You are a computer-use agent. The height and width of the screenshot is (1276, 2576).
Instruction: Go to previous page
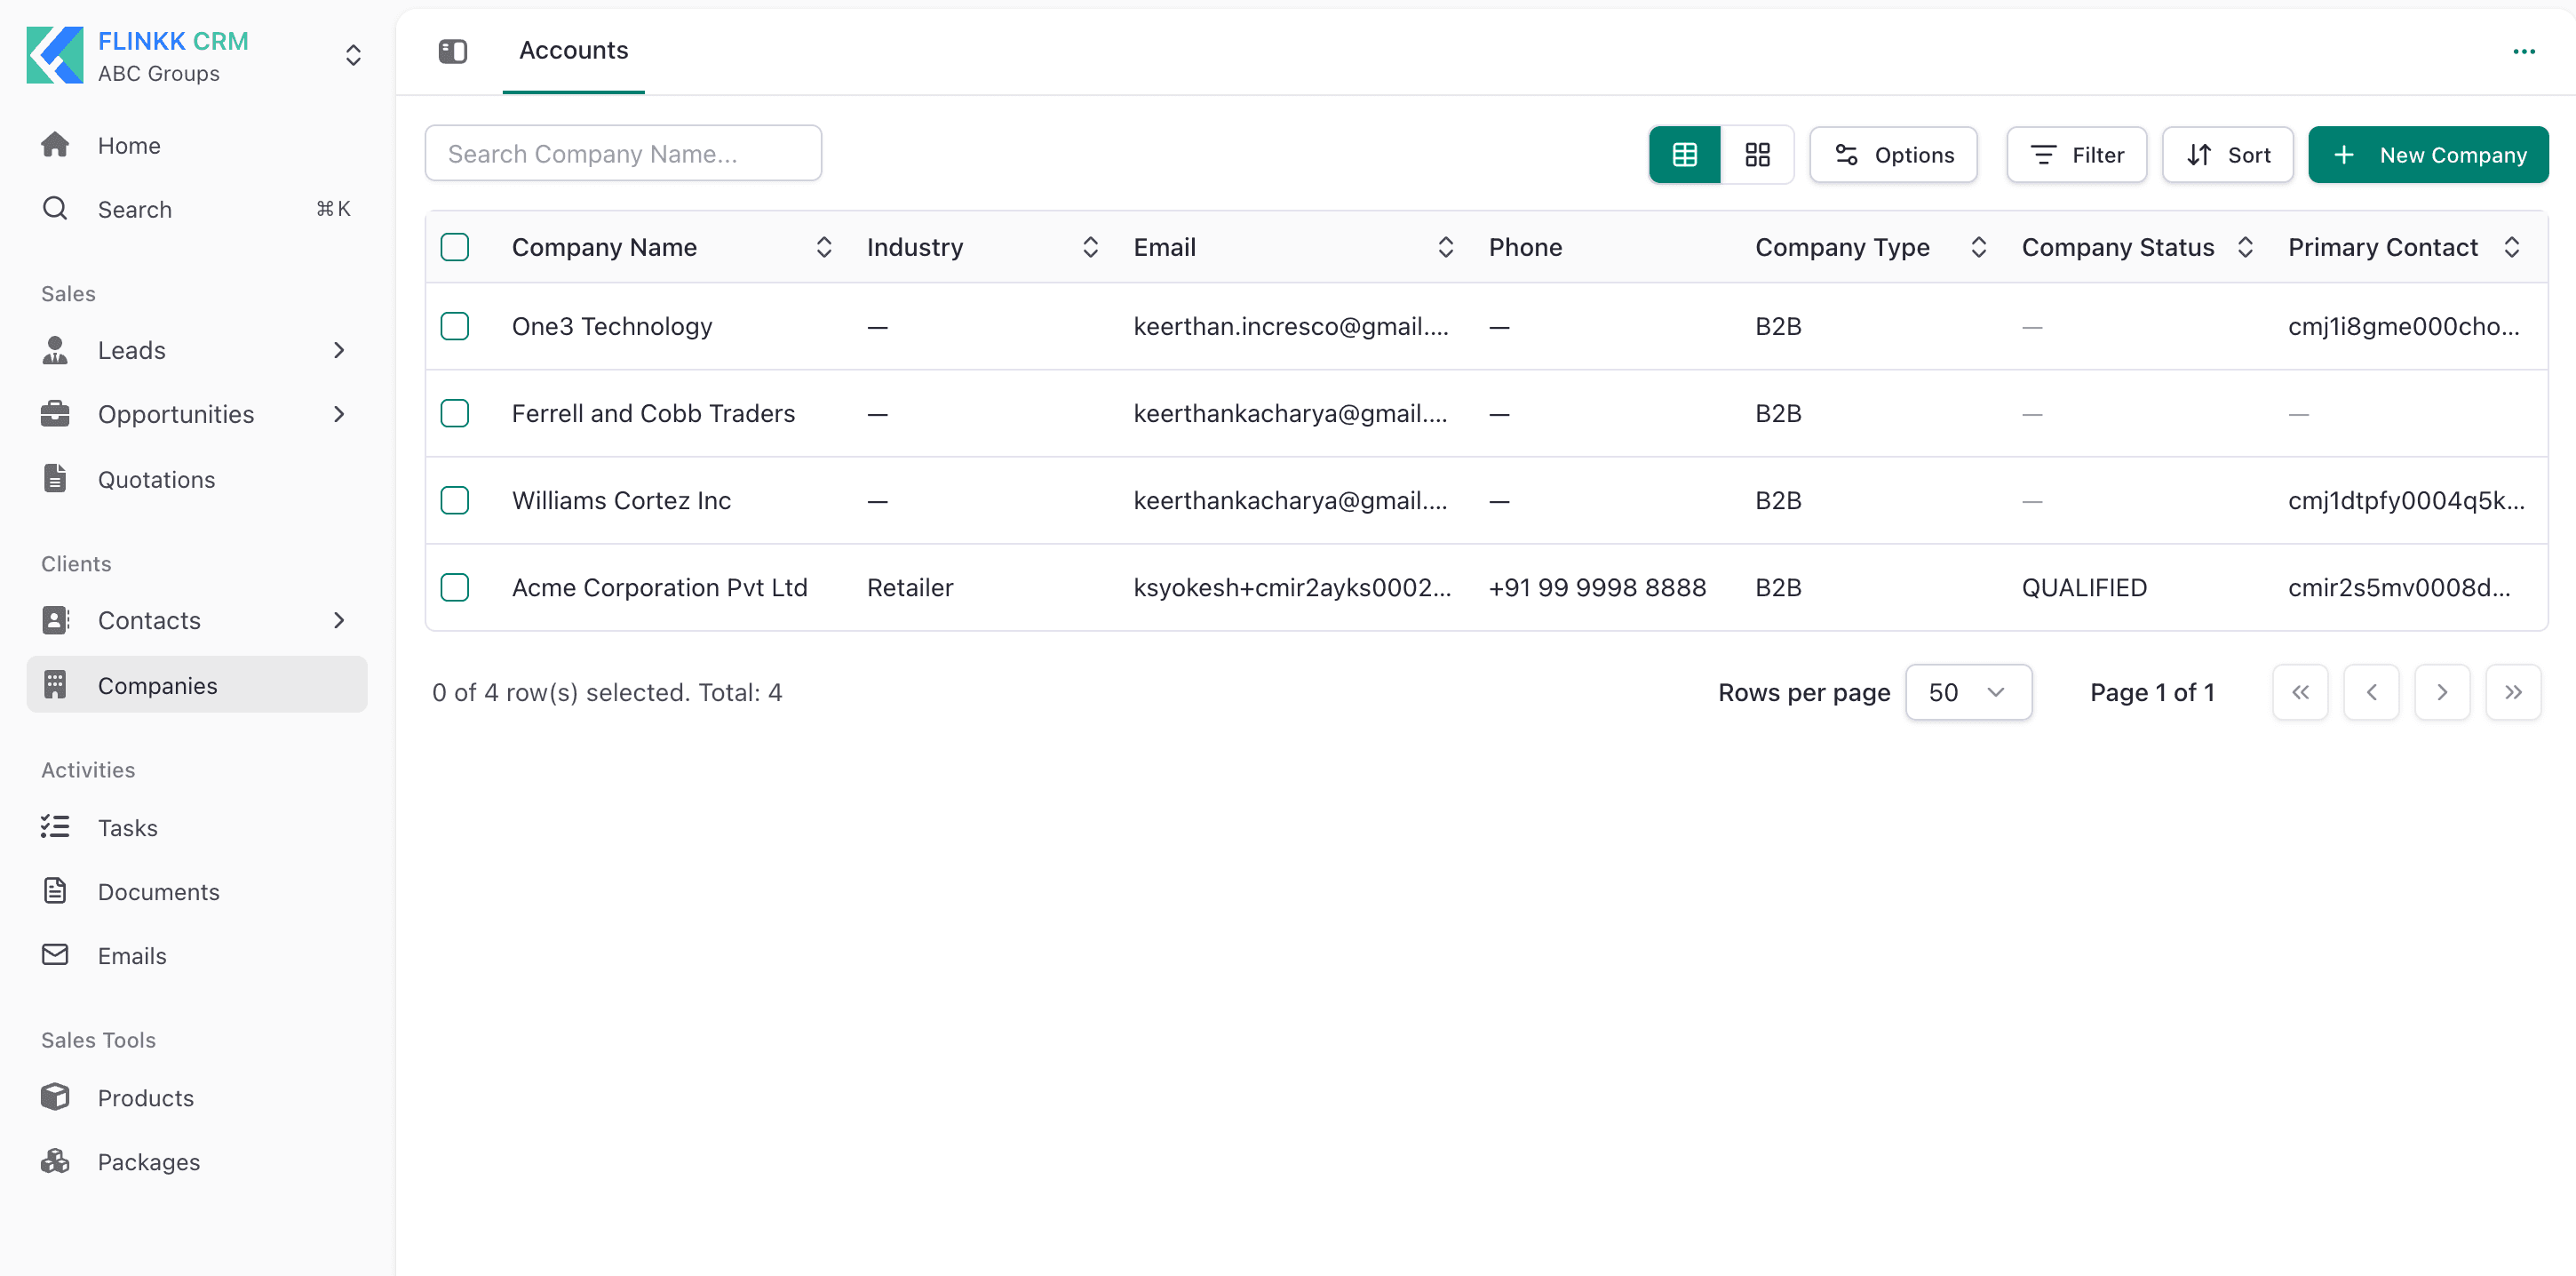(2371, 692)
